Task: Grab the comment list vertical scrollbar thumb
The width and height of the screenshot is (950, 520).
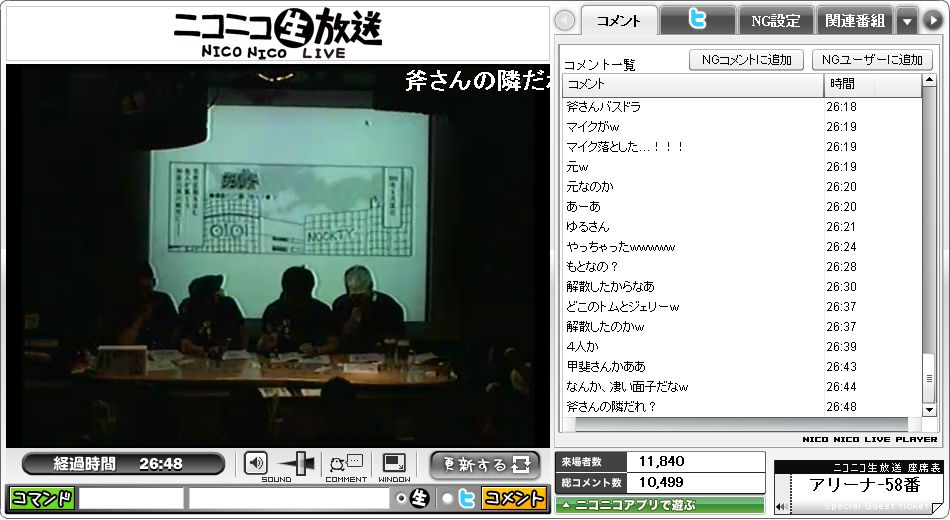Action: pos(929,378)
